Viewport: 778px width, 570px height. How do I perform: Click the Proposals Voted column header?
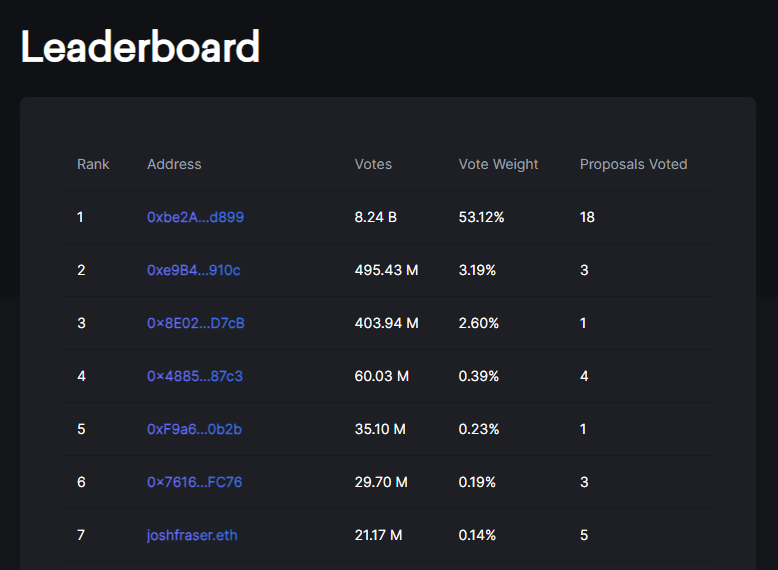coord(633,164)
